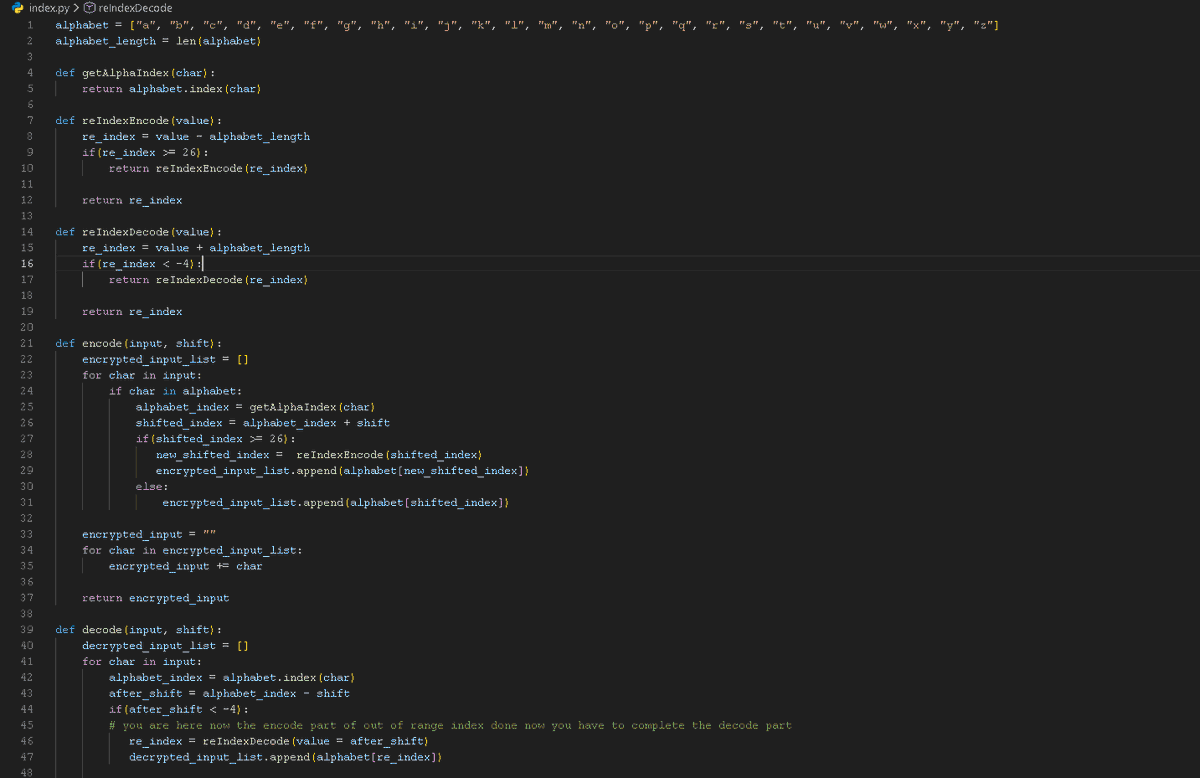Click new_shifted_index = reIndexEncode(shifted_index) line
Screen dimensions: 1200x778
319,455
